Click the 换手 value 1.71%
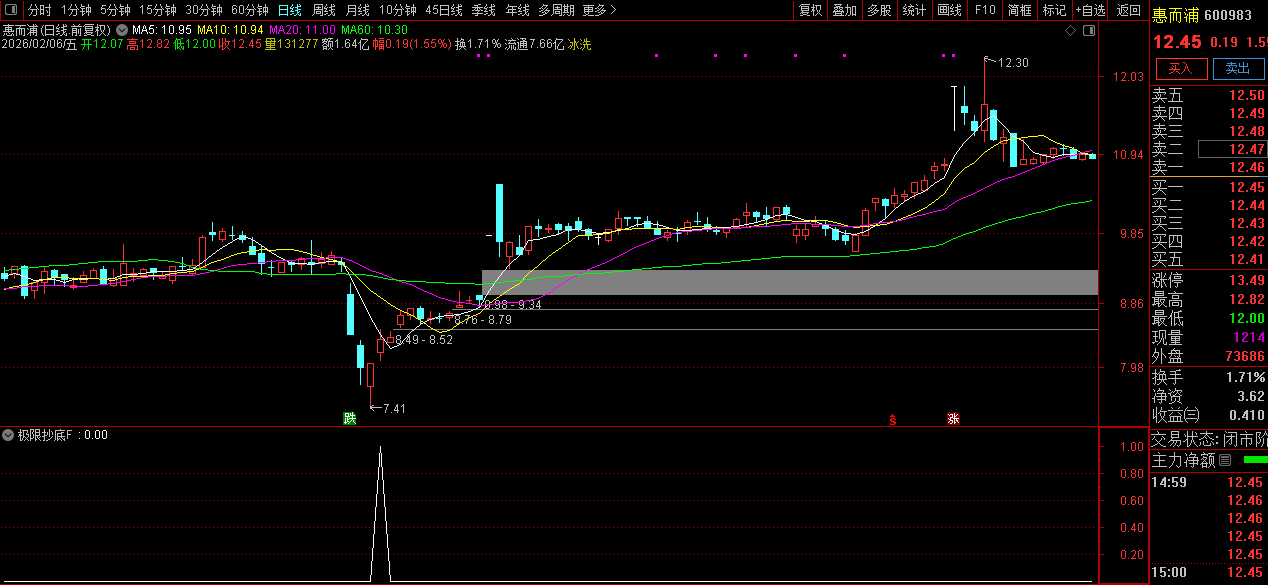The width and height of the screenshot is (1268, 585). [x=1245, y=377]
